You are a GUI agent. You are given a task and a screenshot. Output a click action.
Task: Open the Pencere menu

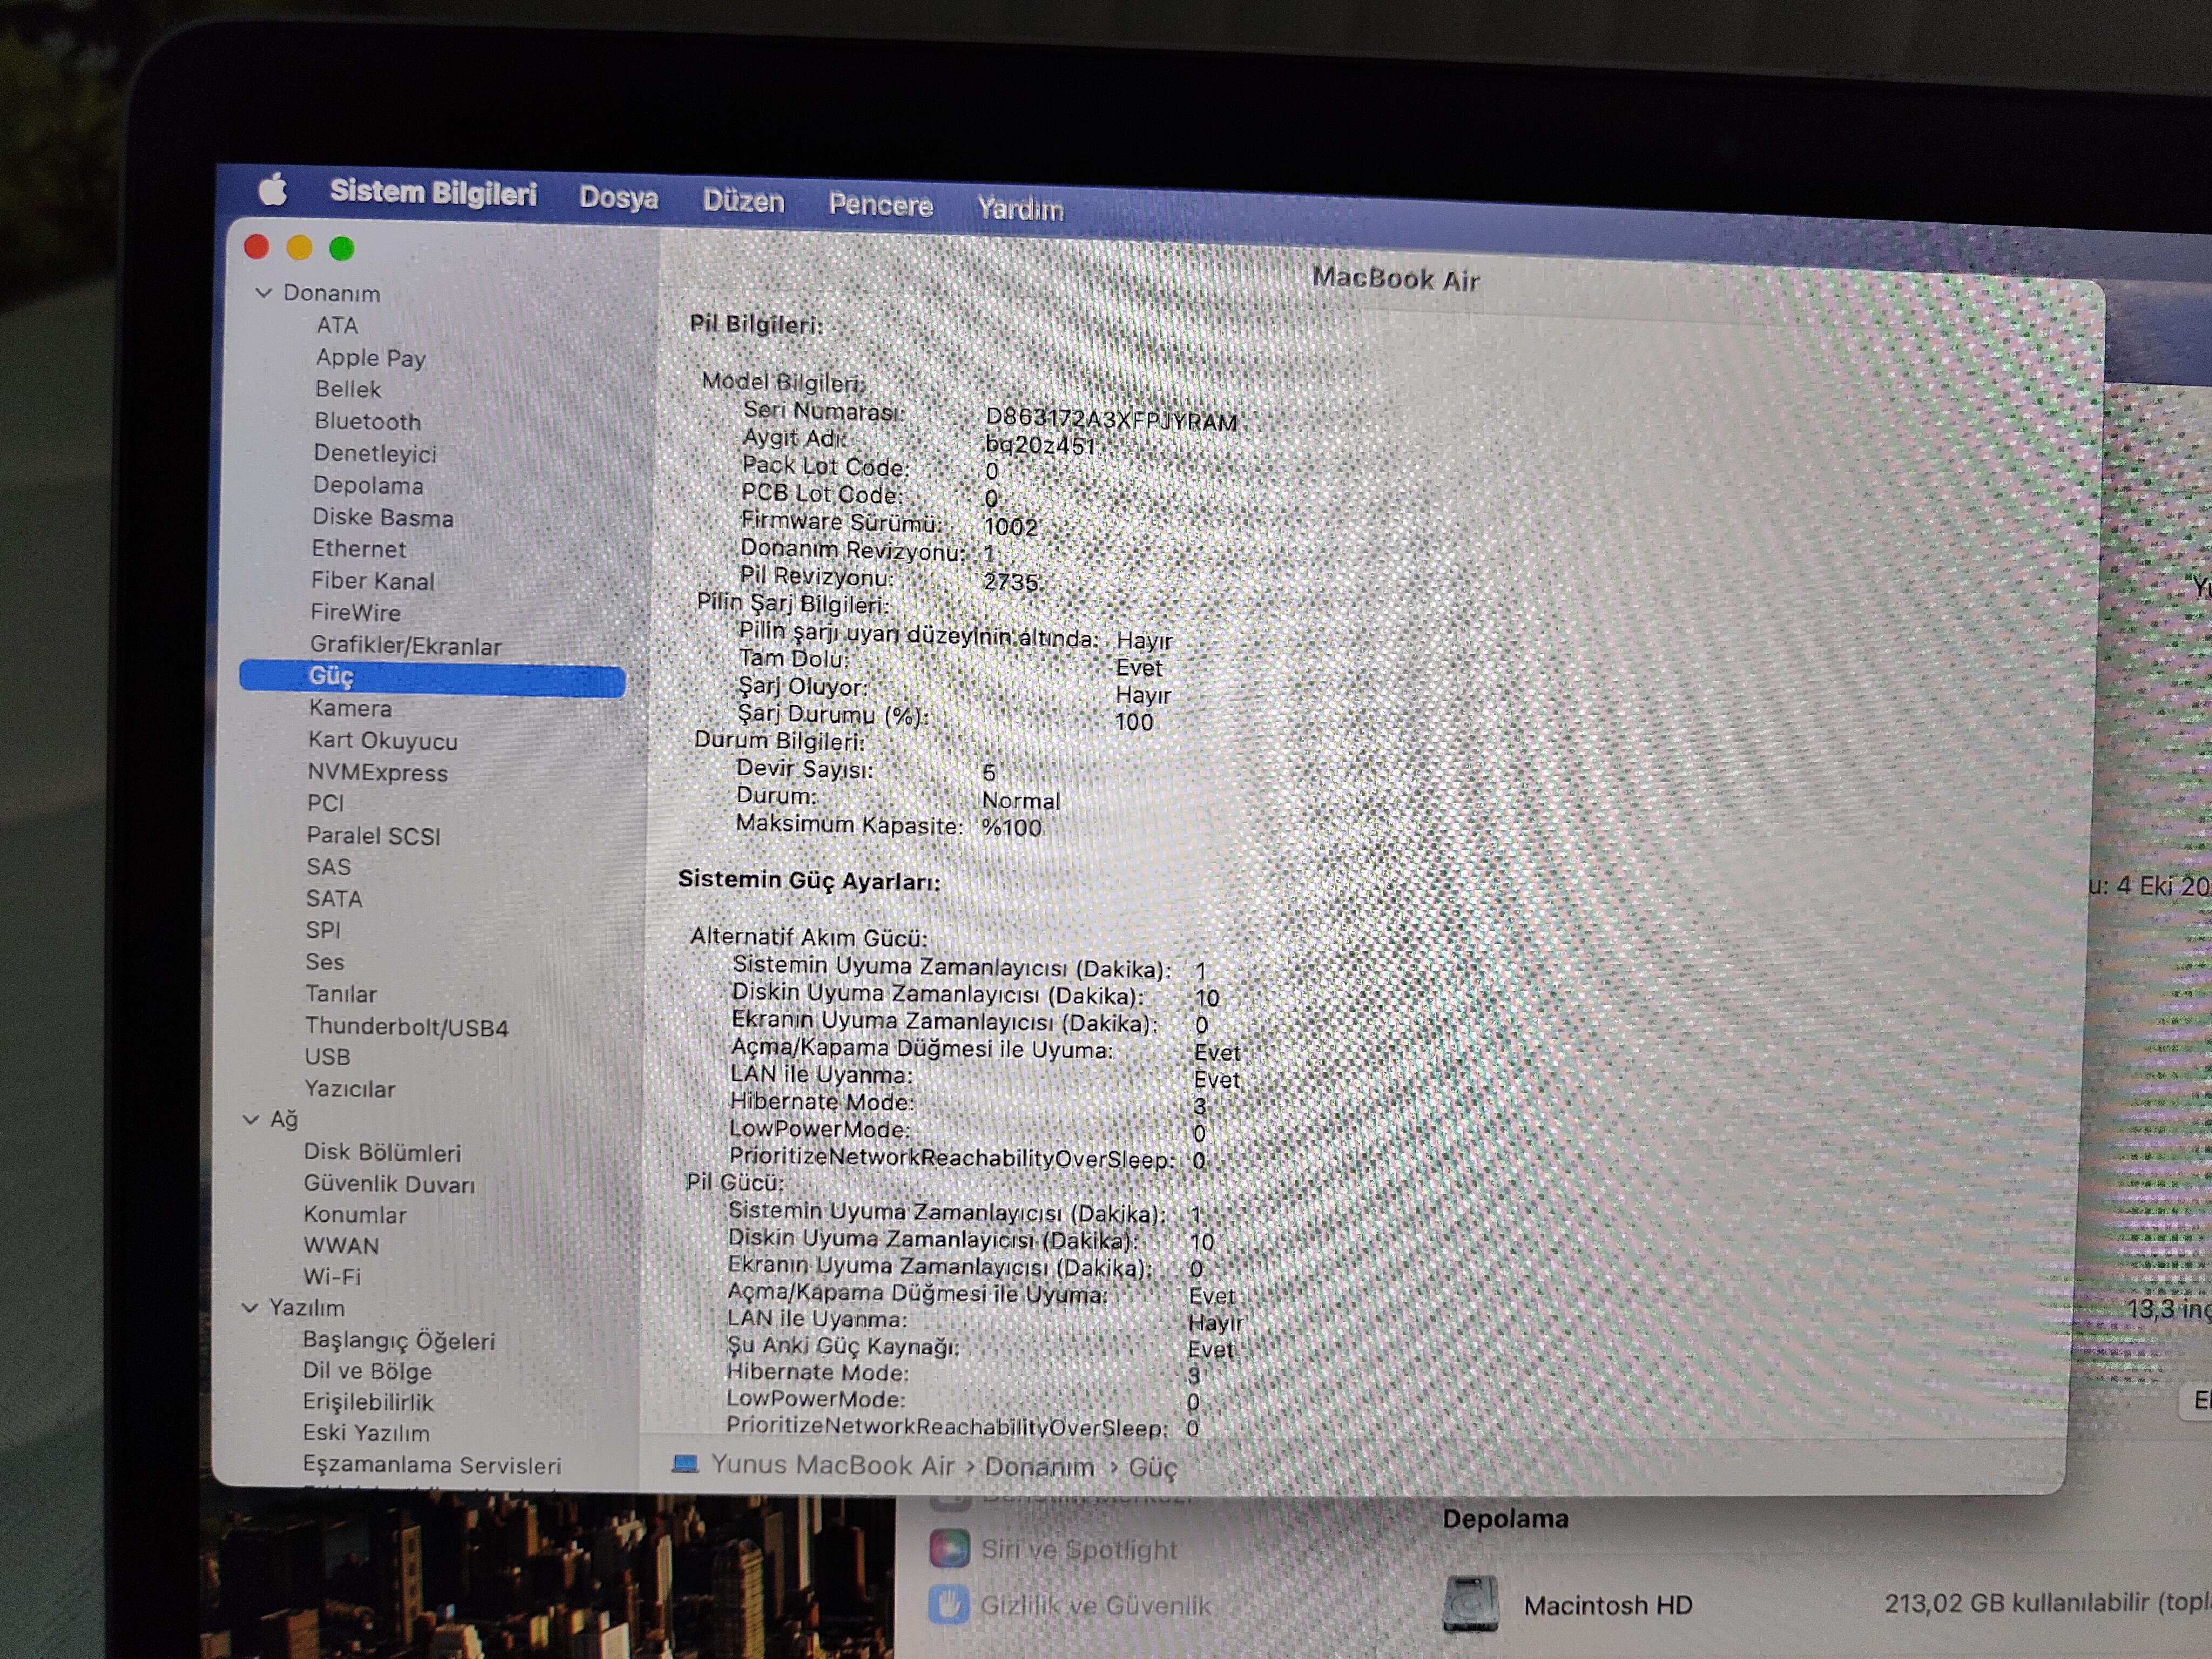tap(880, 205)
